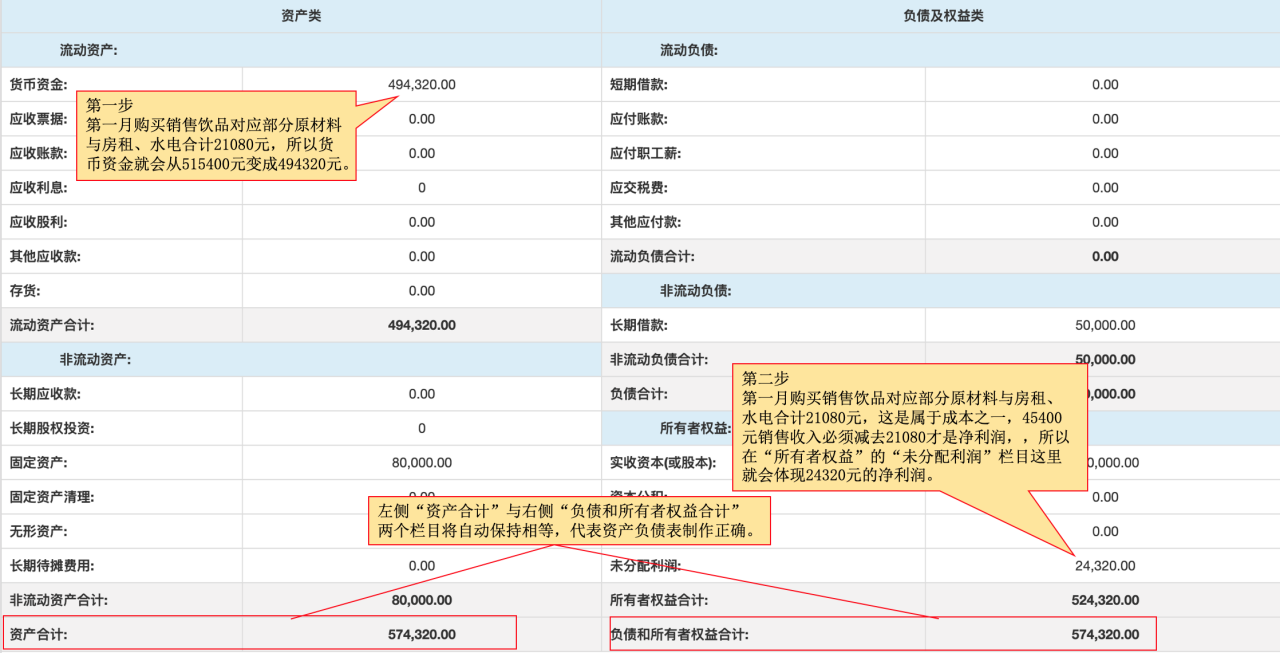Click the 固定资产 value 80,000.00
This screenshot has height=653, width=1280.
(x=421, y=463)
